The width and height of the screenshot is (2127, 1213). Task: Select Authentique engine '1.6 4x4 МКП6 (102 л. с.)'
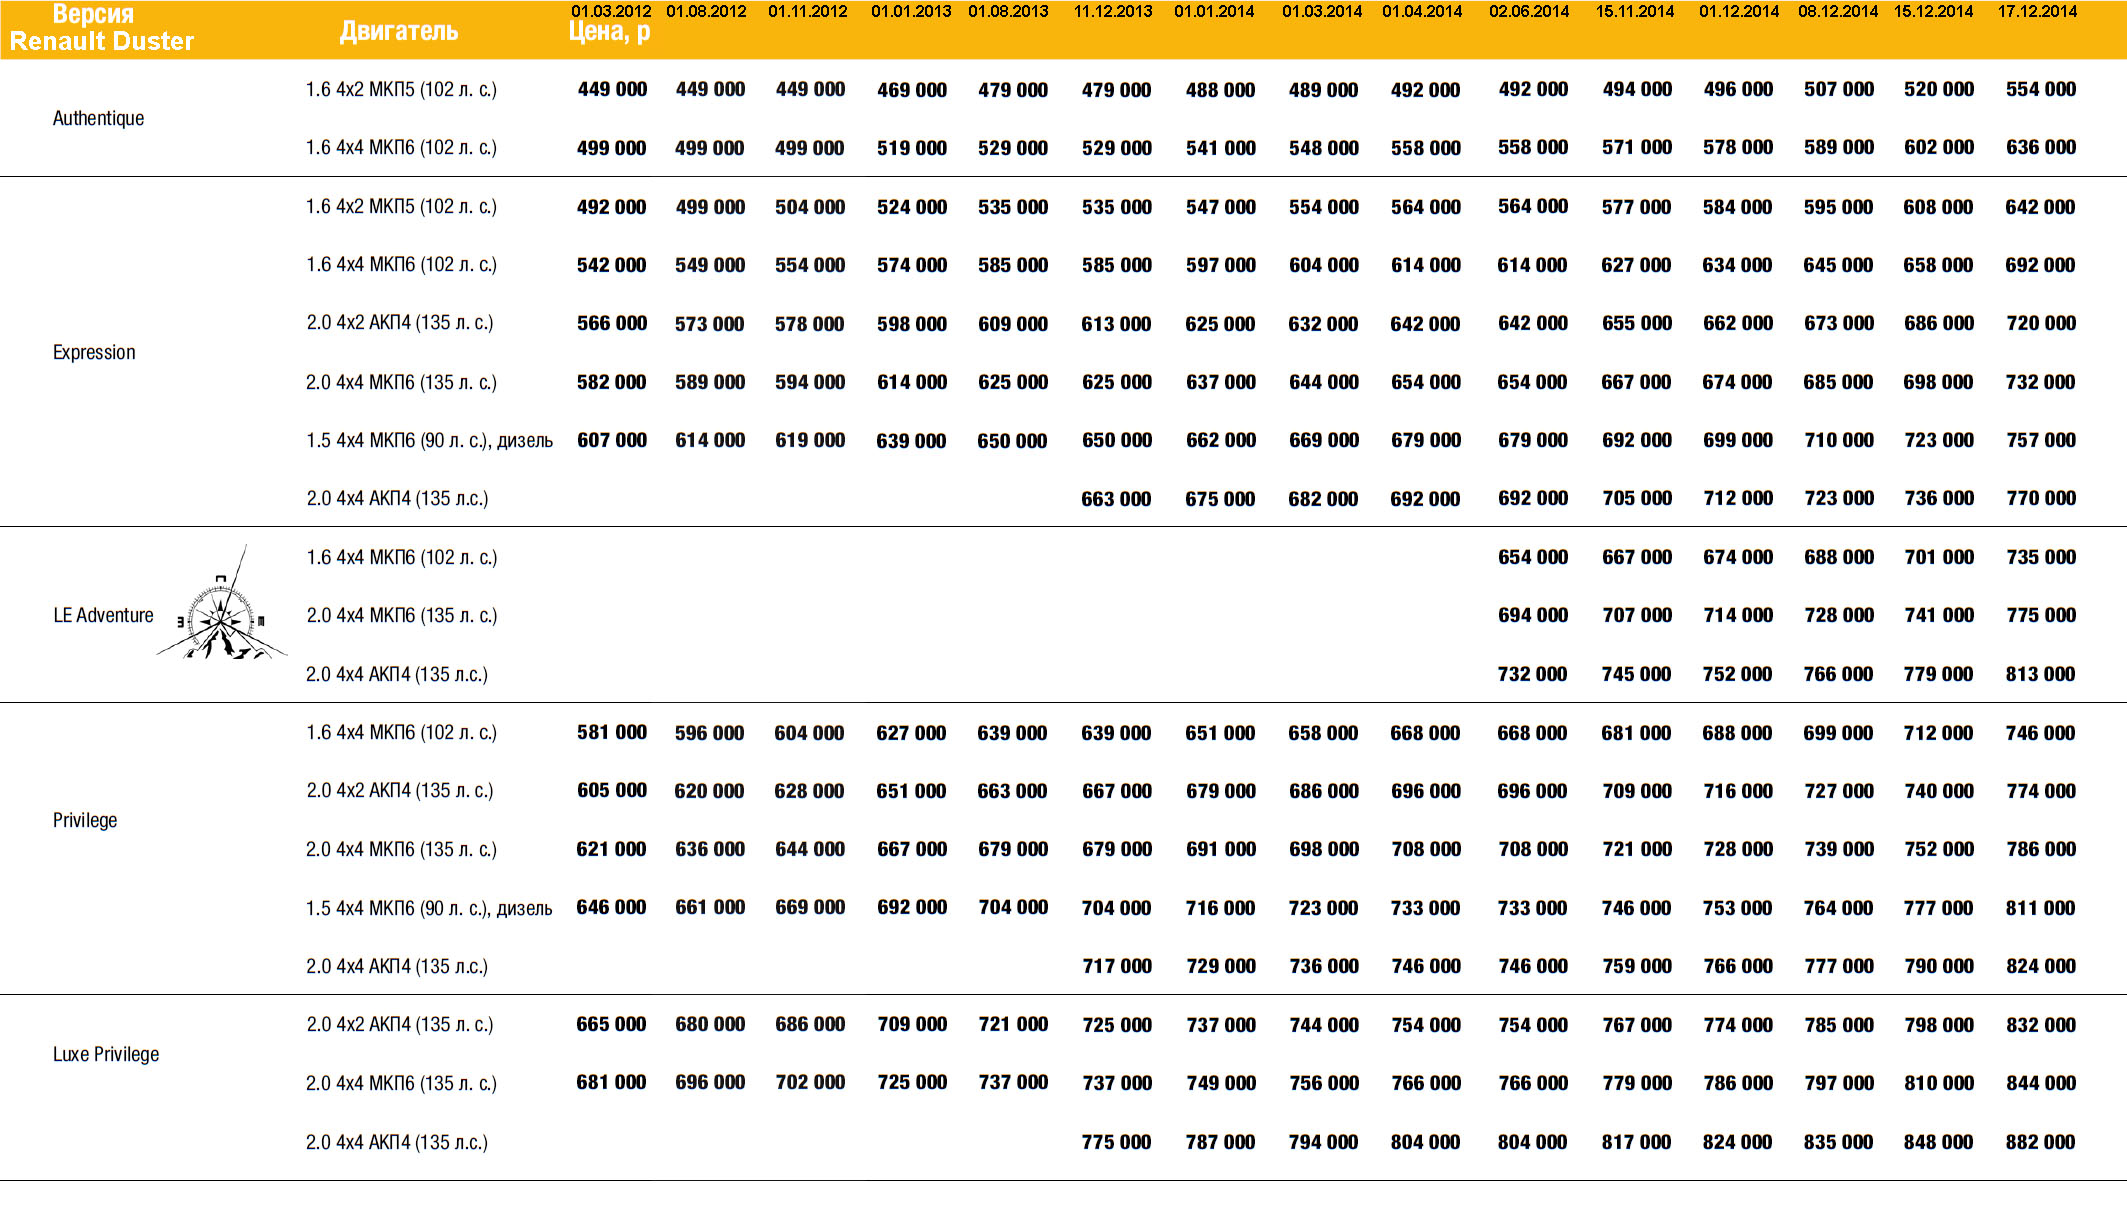[x=401, y=147]
